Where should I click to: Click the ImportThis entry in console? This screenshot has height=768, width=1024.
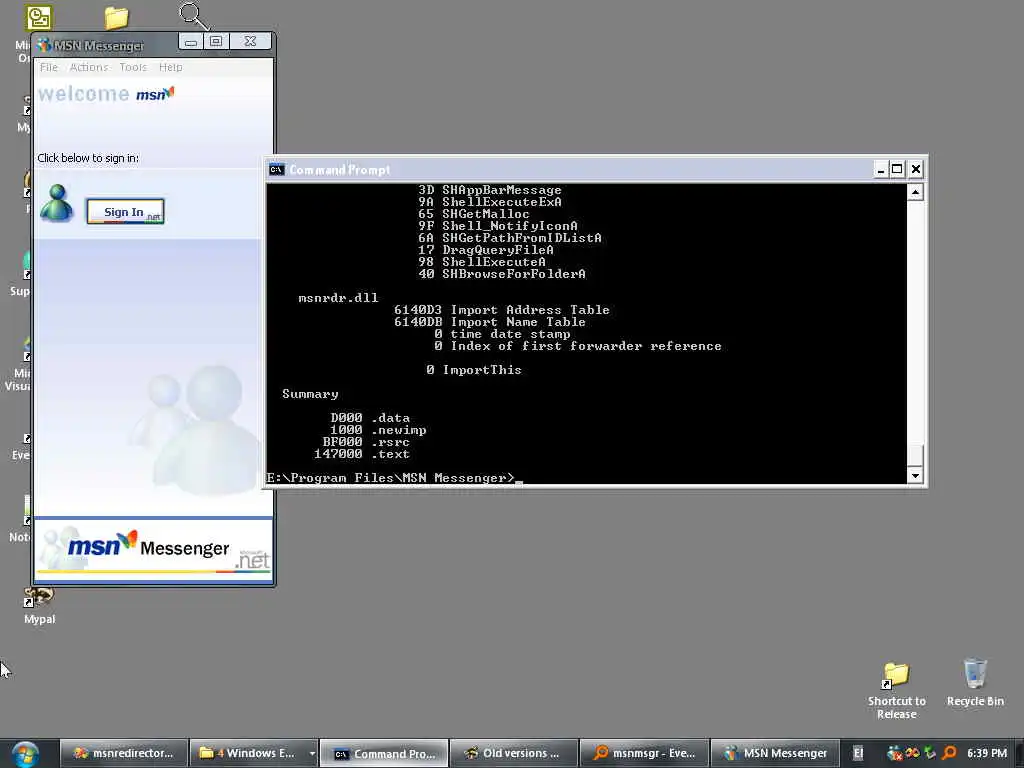pyautogui.click(x=474, y=370)
